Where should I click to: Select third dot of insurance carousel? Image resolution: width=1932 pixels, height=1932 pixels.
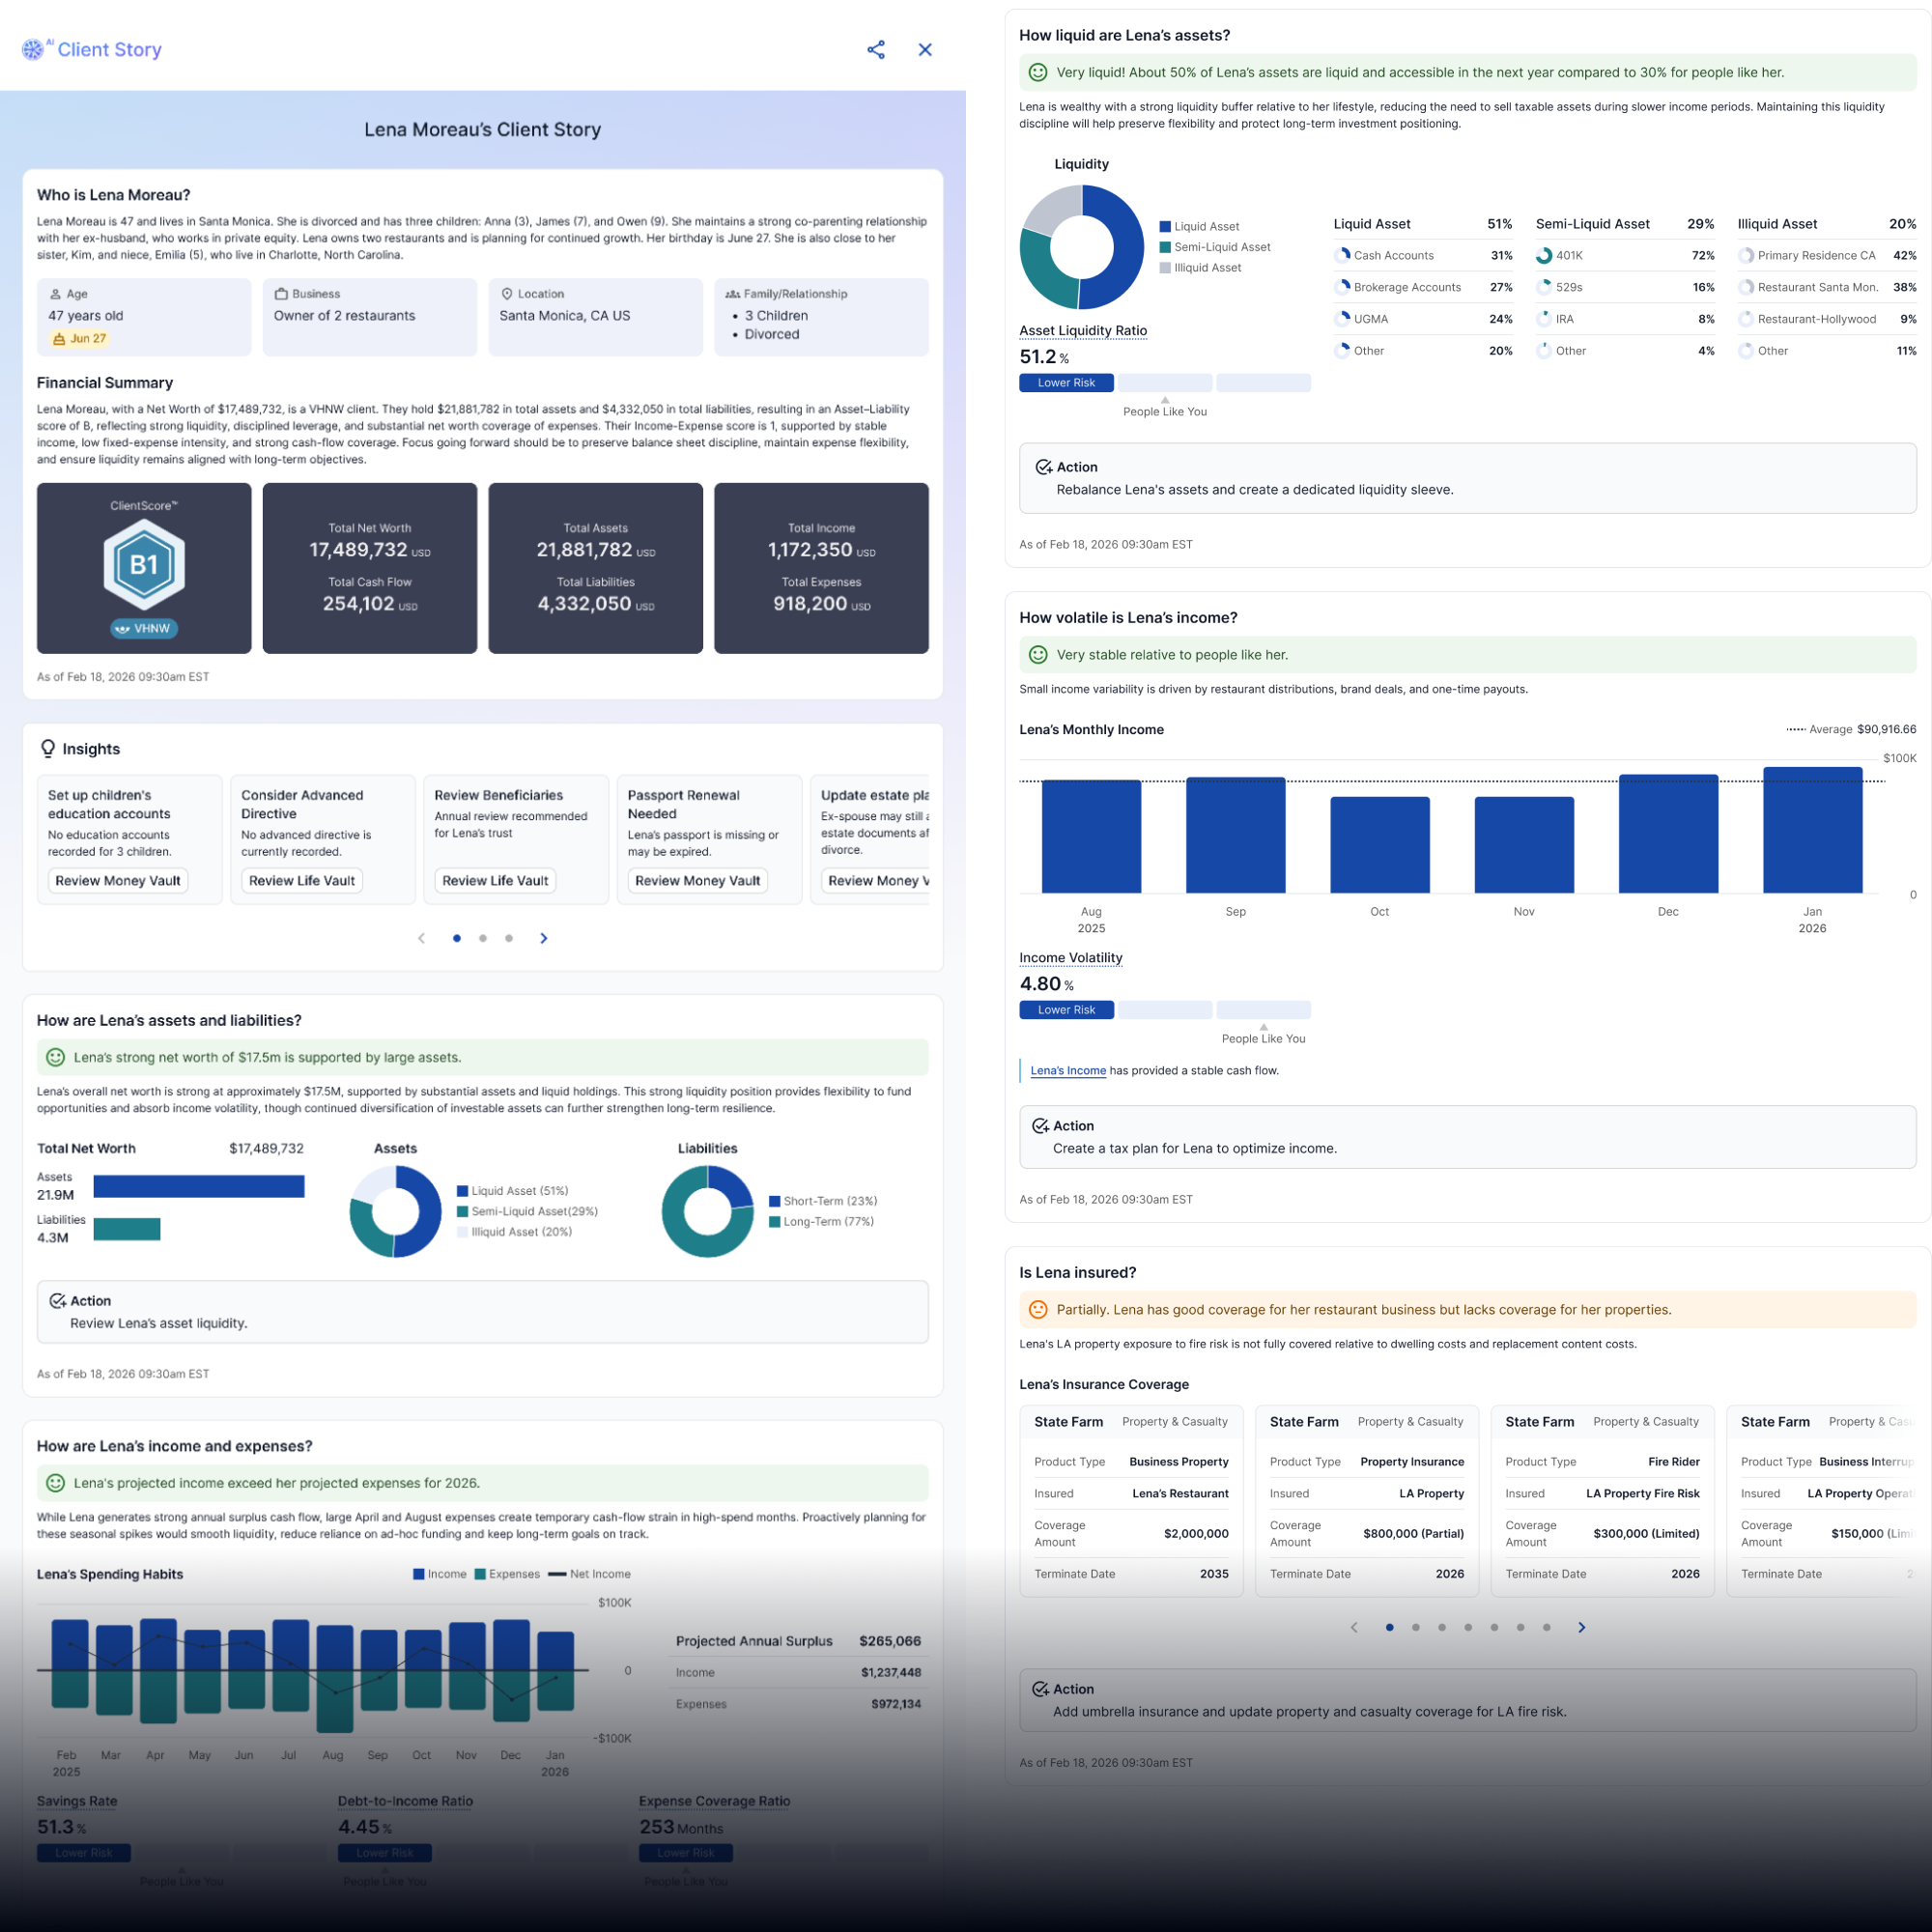[1442, 1627]
